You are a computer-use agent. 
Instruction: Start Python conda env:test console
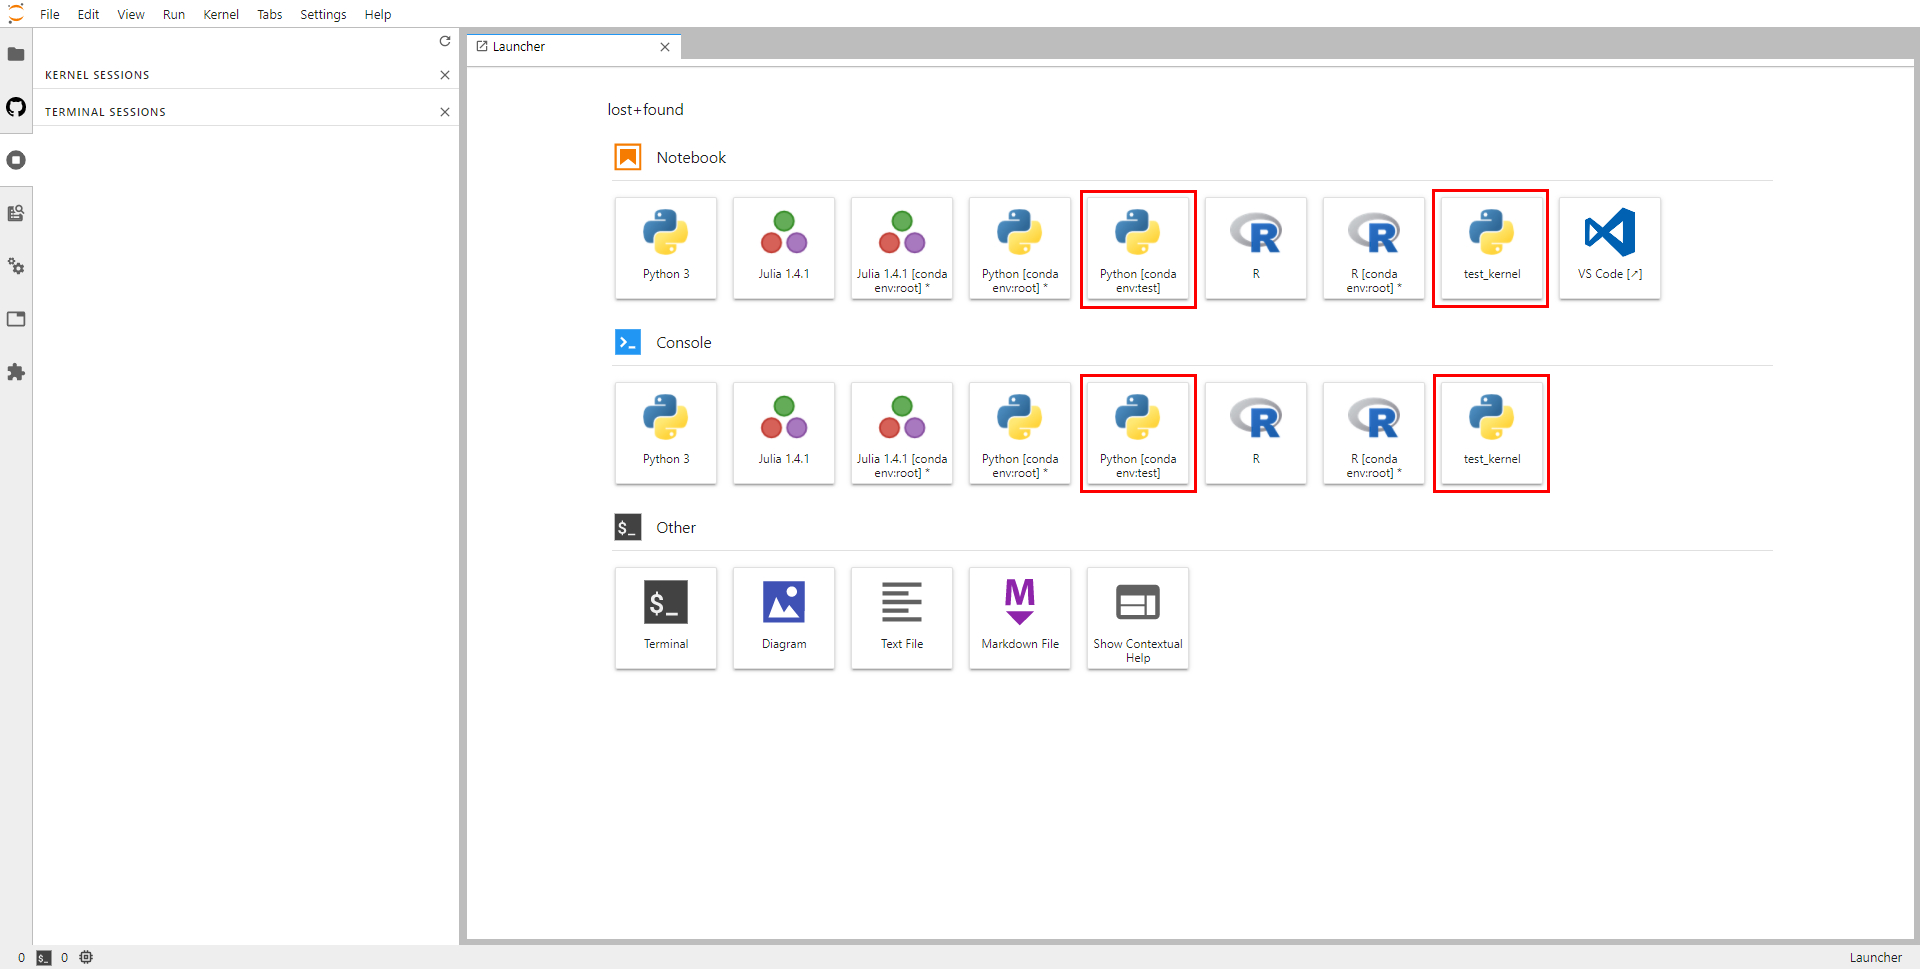tap(1138, 433)
